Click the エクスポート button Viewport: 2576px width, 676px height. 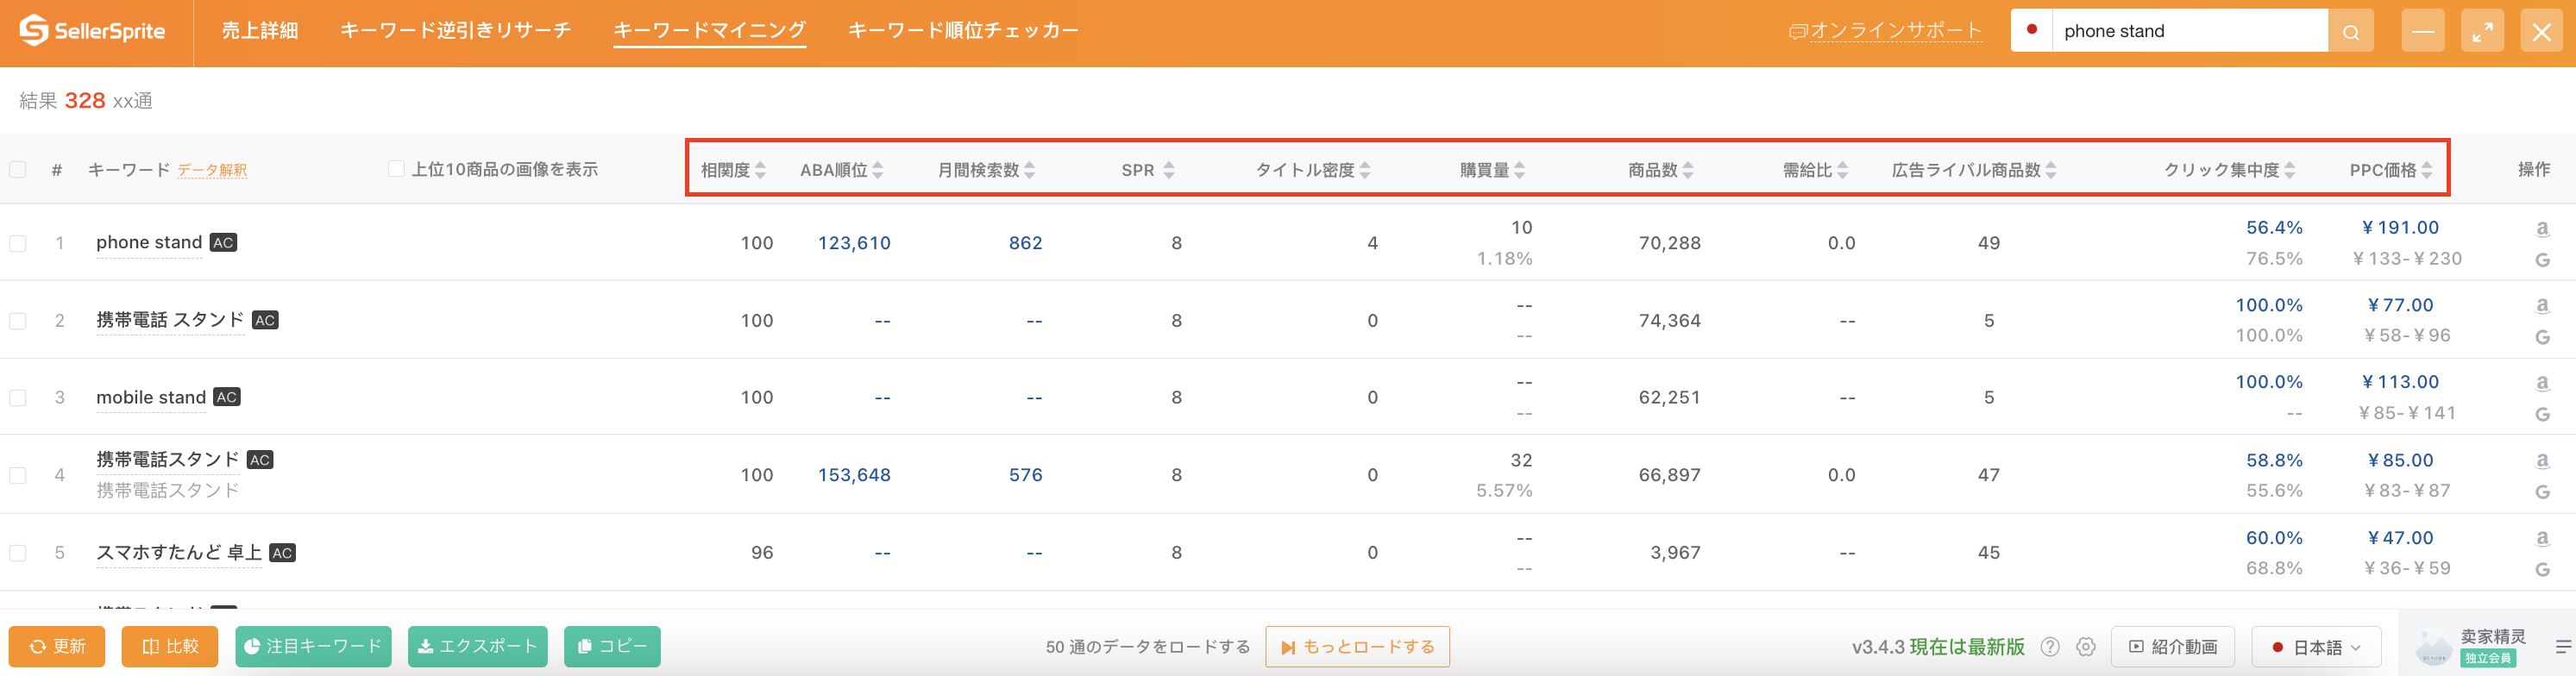pos(478,647)
